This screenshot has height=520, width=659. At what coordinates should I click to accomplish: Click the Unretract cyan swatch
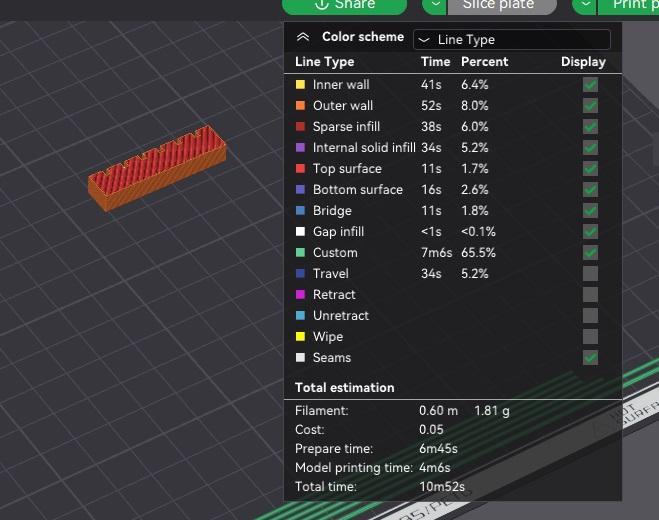coord(300,316)
